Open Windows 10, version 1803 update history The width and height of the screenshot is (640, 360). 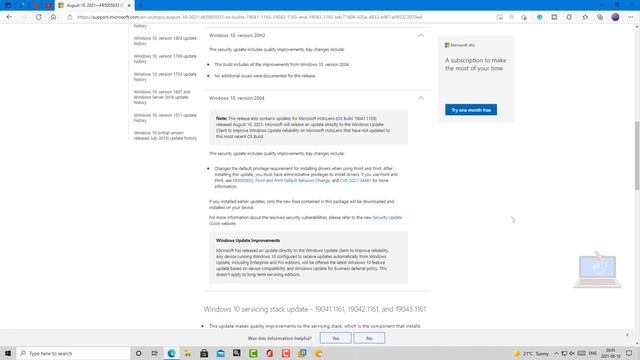coord(165,41)
